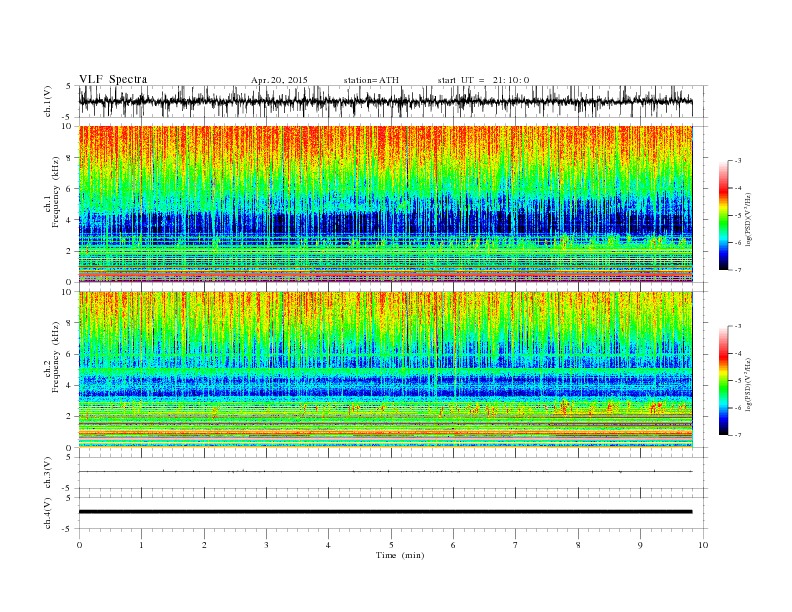
Task: Click the ch.1 spectrogram color scale bar
Action: [x=724, y=216]
